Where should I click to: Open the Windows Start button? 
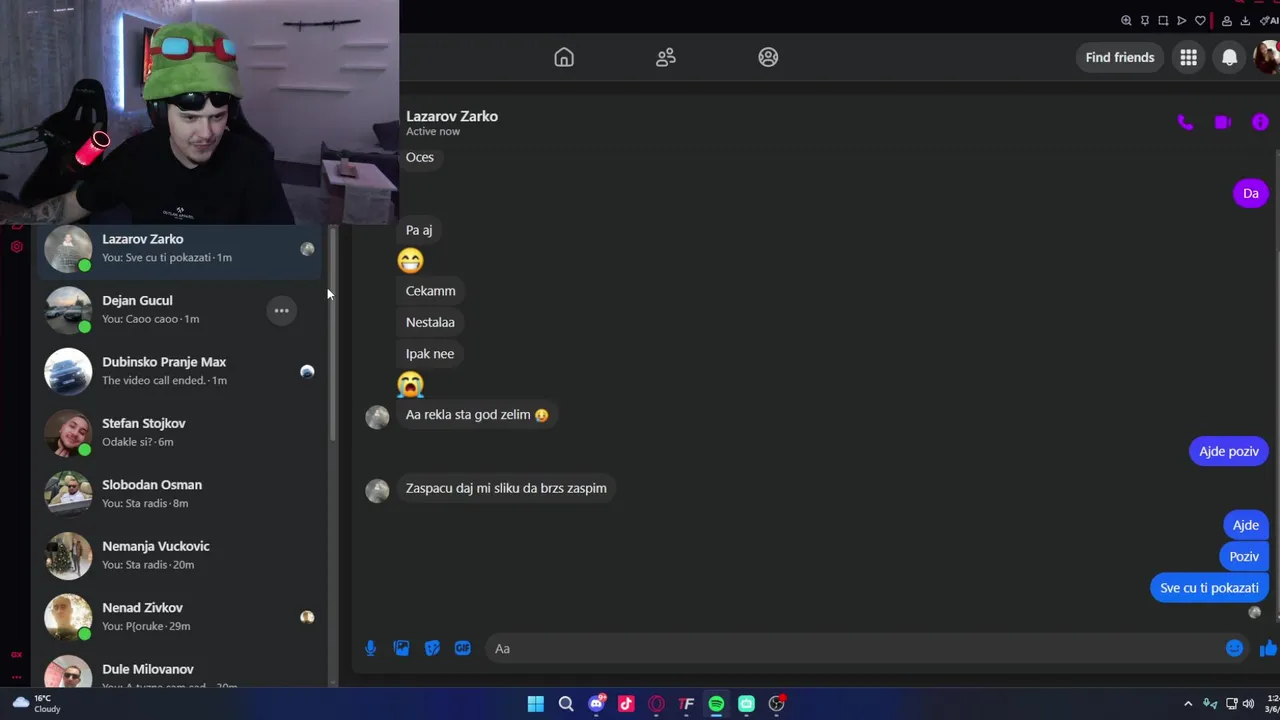(x=536, y=704)
